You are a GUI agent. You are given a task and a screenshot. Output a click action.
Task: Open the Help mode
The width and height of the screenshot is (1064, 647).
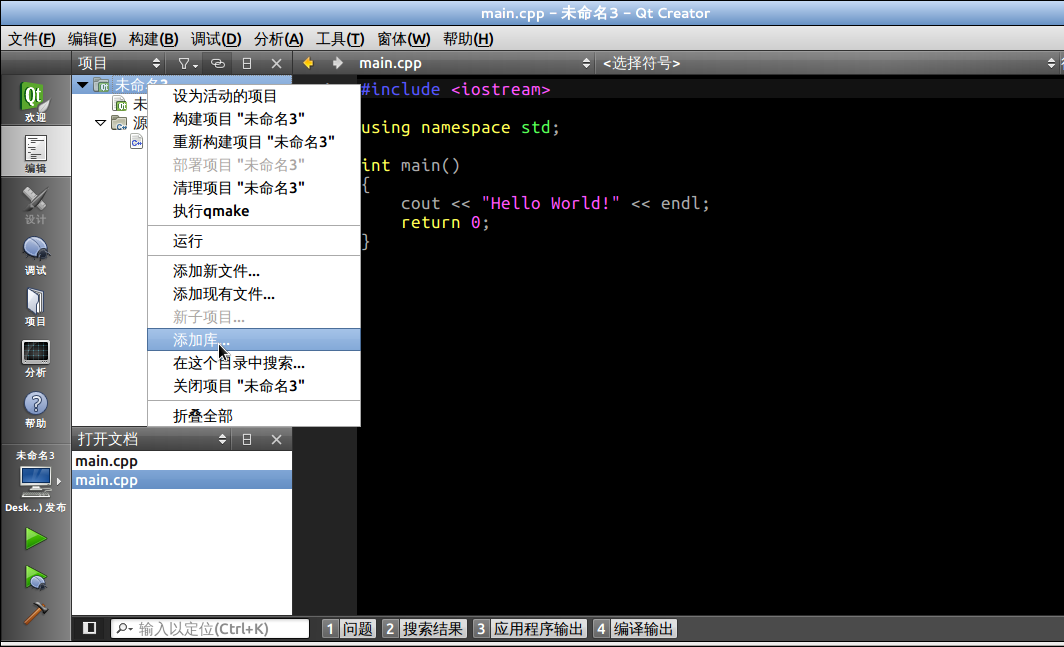pyautogui.click(x=35, y=409)
